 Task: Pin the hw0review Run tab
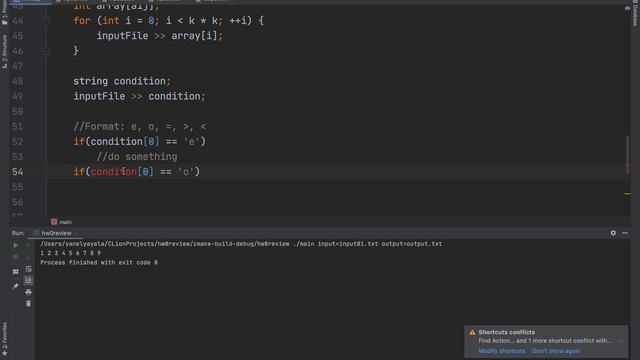click(16, 286)
